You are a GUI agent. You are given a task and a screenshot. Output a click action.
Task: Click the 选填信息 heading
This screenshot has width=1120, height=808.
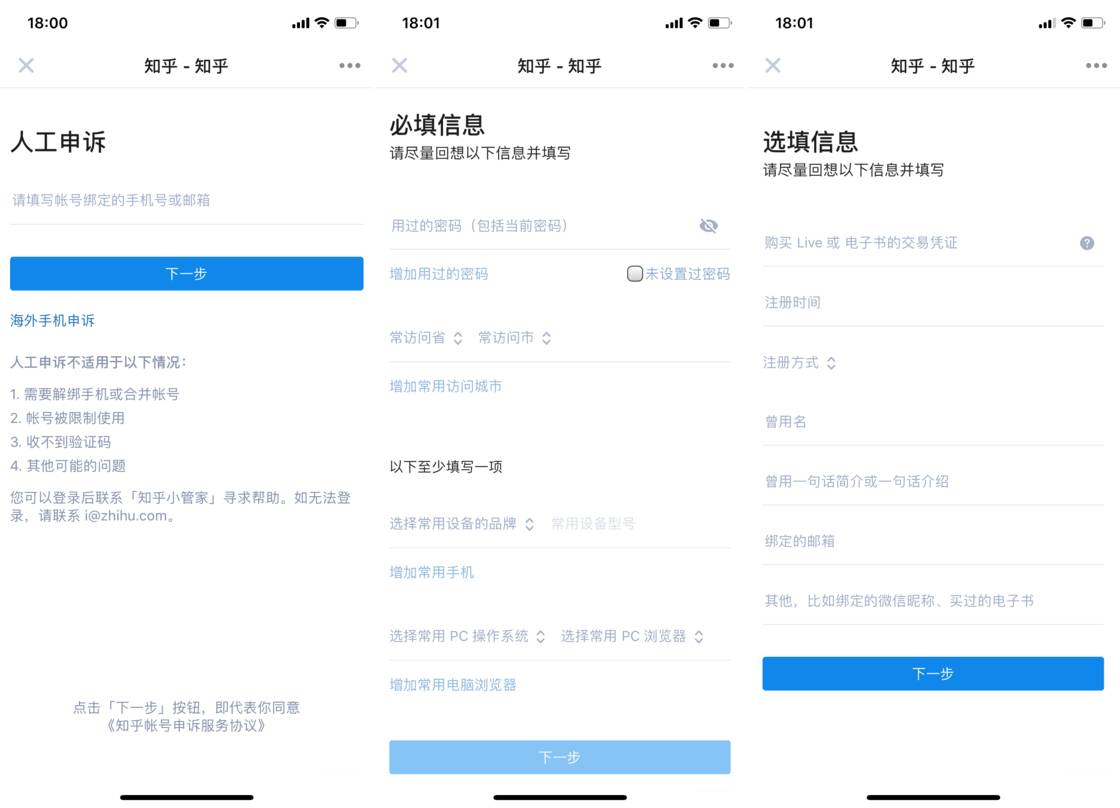click(810, 141)
